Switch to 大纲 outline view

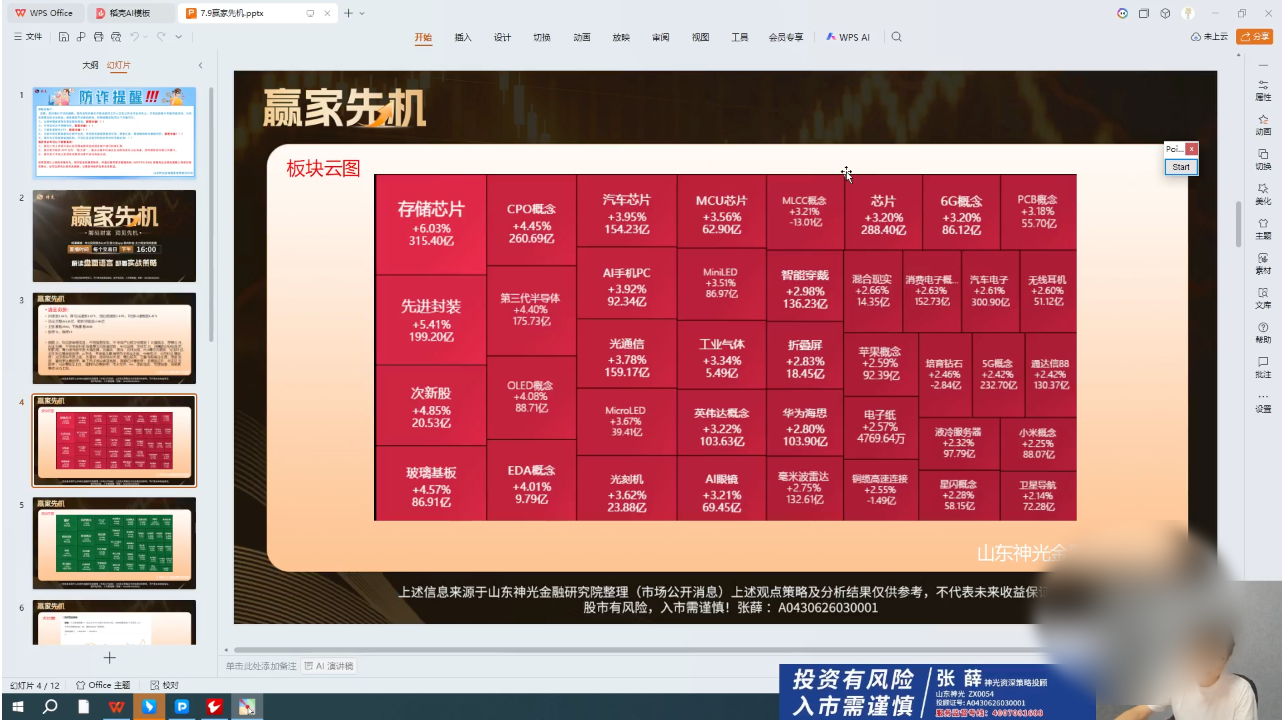90,65
